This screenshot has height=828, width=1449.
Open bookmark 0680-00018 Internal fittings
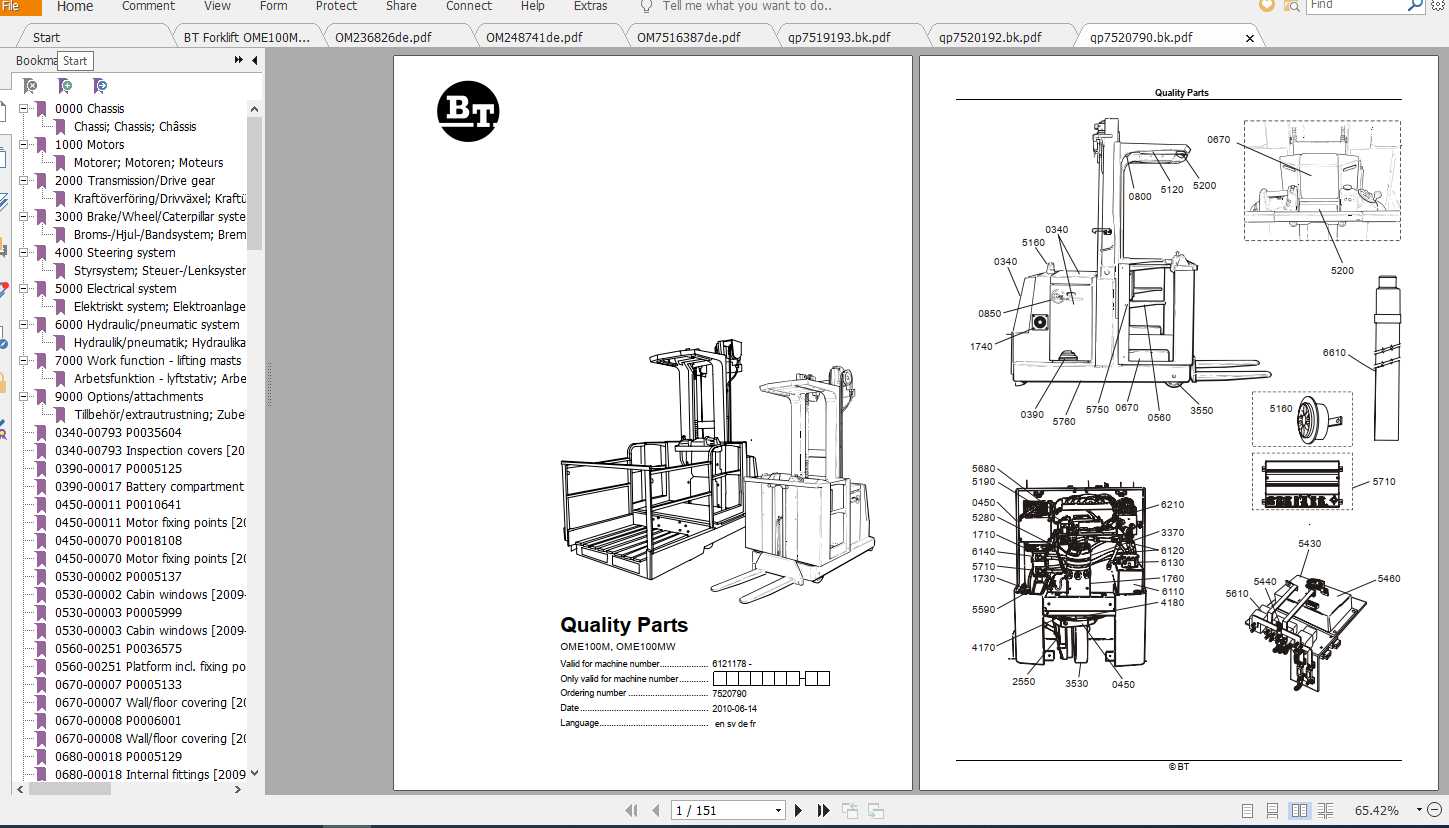pyautogui.click(x=150, y=775)
